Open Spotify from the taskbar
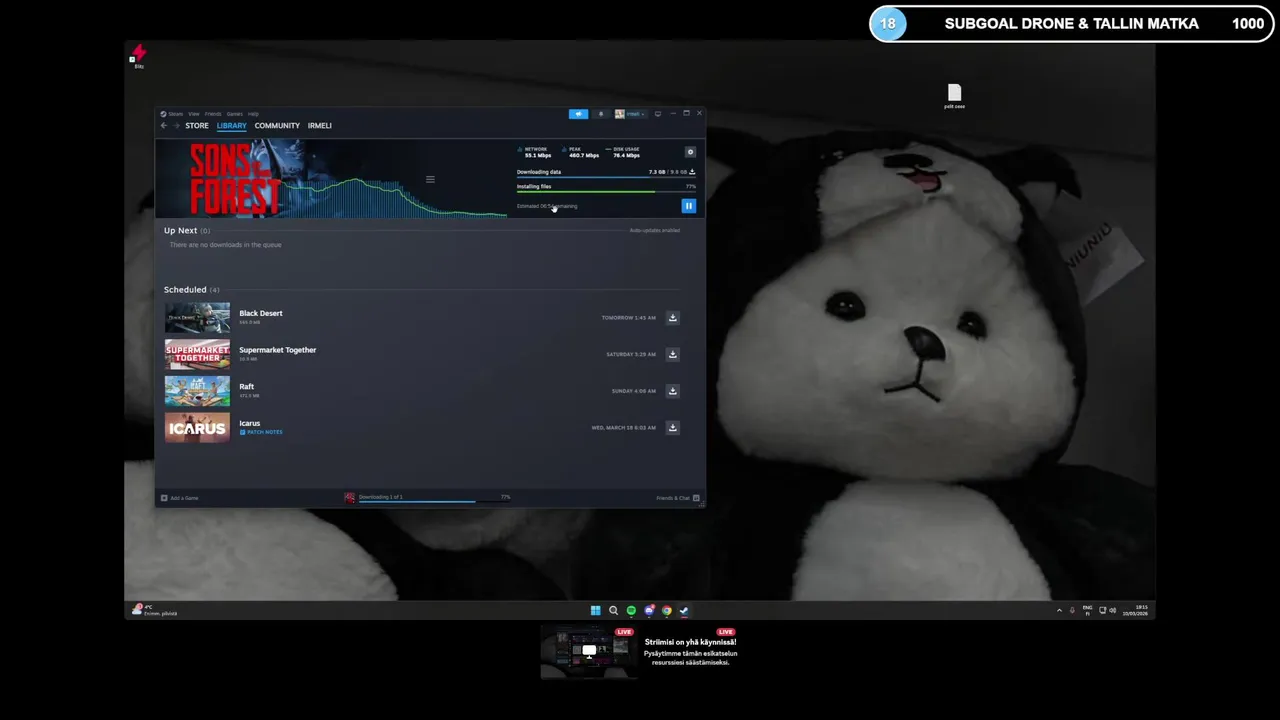1280x720 pixels. tap(631, 611)
